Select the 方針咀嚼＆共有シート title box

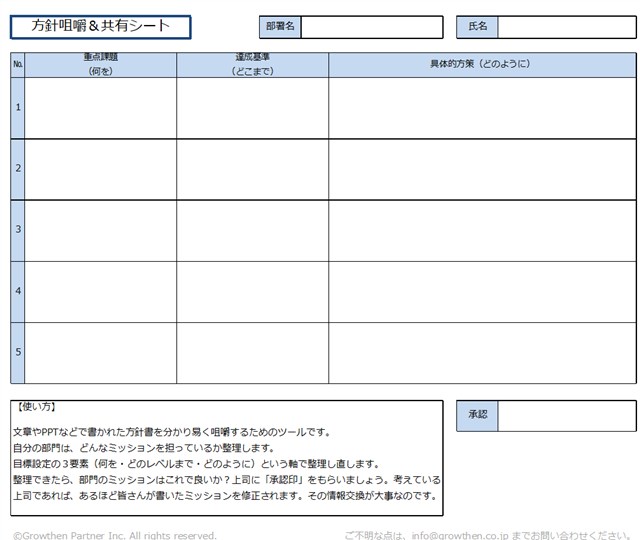coord(101,27)
